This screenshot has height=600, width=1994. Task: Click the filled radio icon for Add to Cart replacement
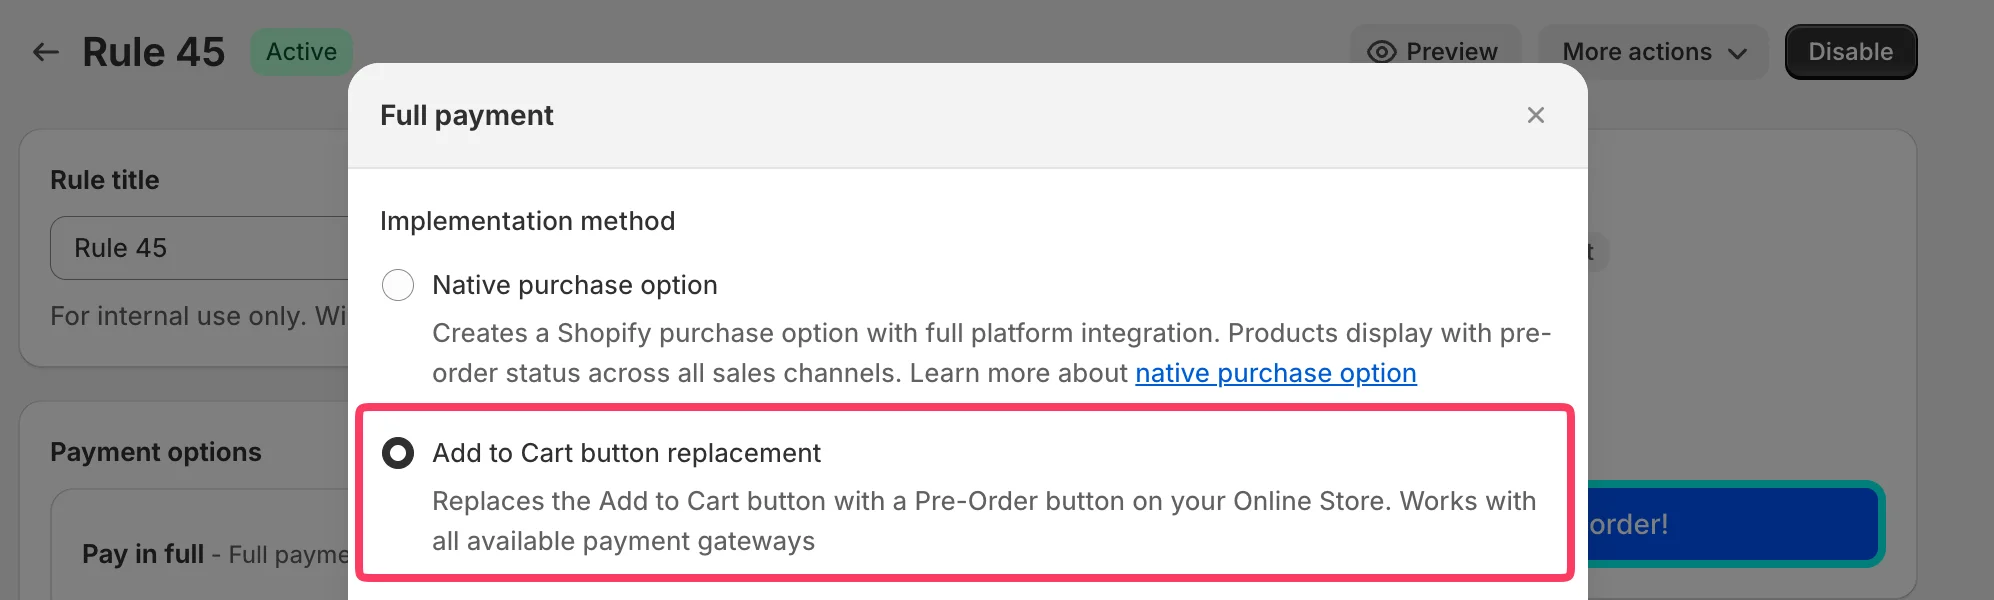[398, 452]
